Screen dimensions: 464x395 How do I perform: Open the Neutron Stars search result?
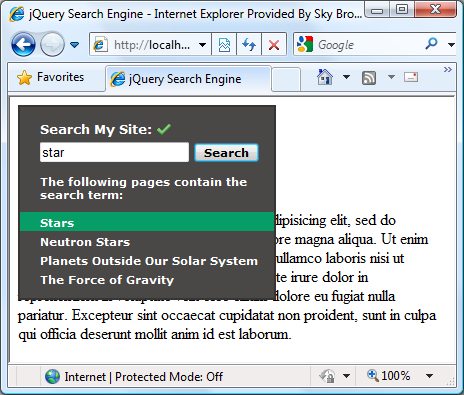[x=85, y=242]
